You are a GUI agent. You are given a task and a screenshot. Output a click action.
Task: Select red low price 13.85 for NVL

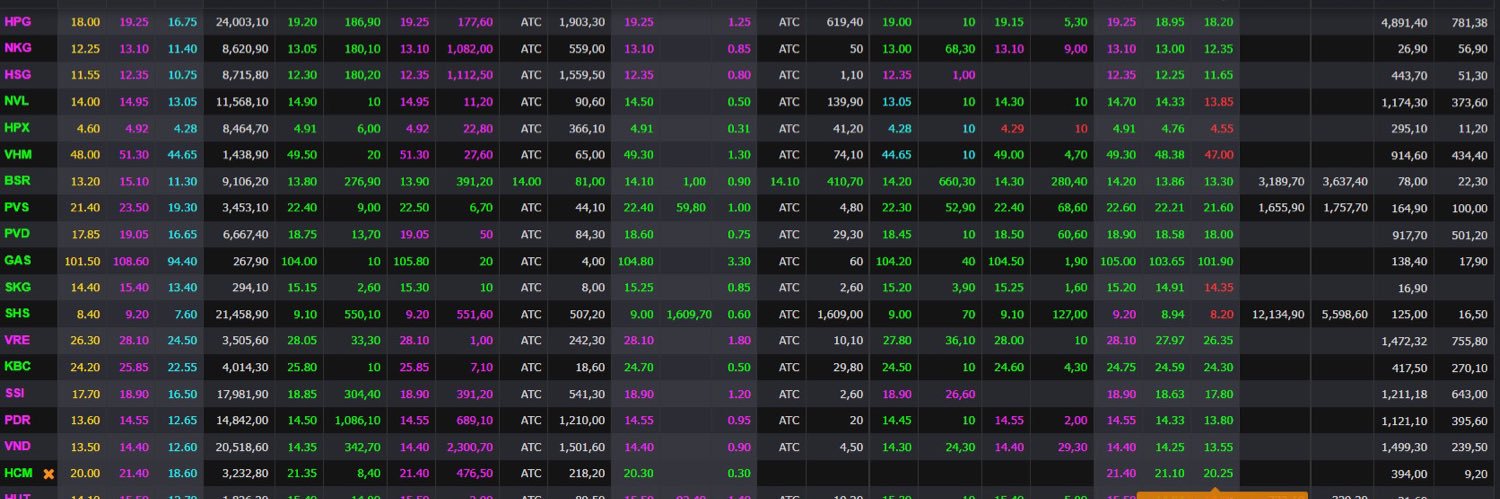tap(1218, 101)
